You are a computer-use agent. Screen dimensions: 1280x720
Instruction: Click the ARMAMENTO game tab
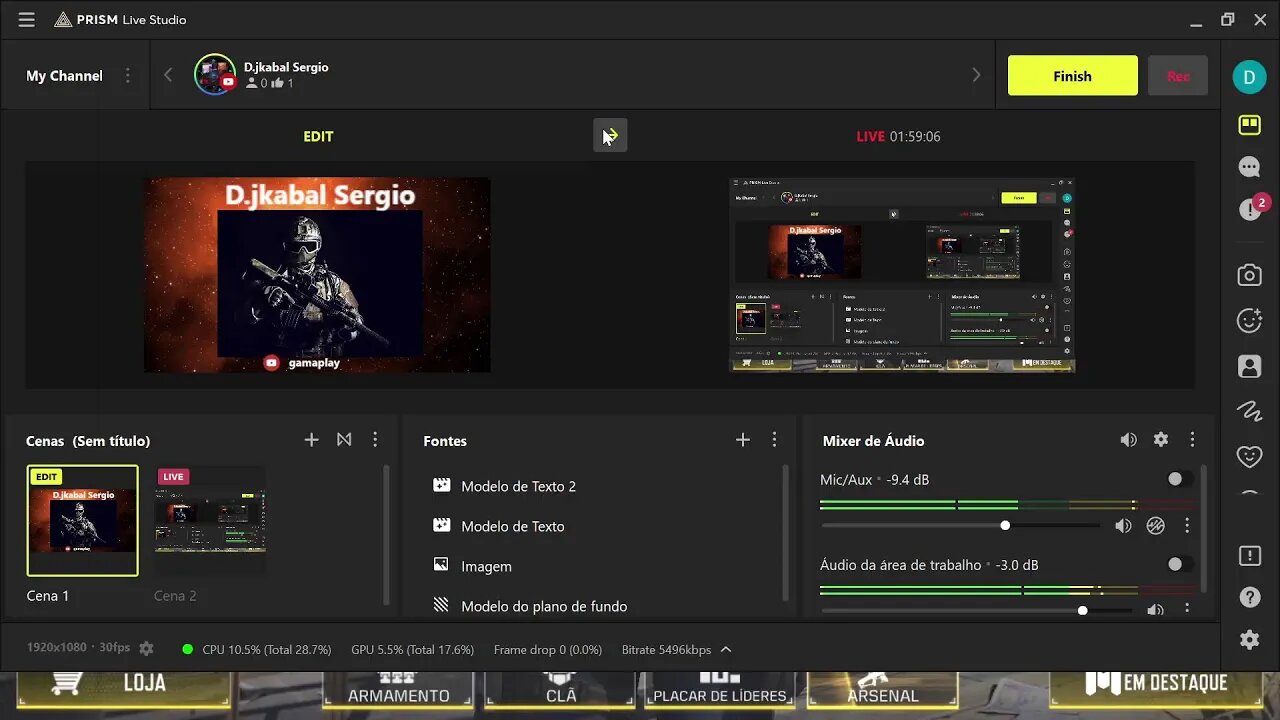point(398,690)
